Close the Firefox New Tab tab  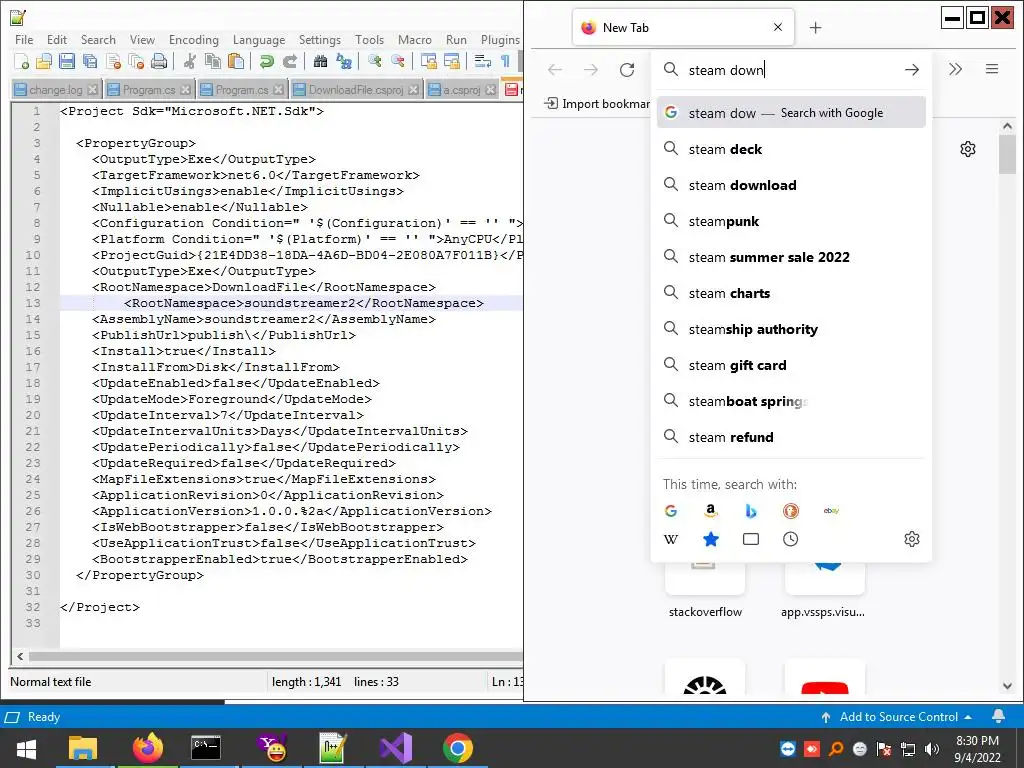pyautogui.click(x=778, y=27)
